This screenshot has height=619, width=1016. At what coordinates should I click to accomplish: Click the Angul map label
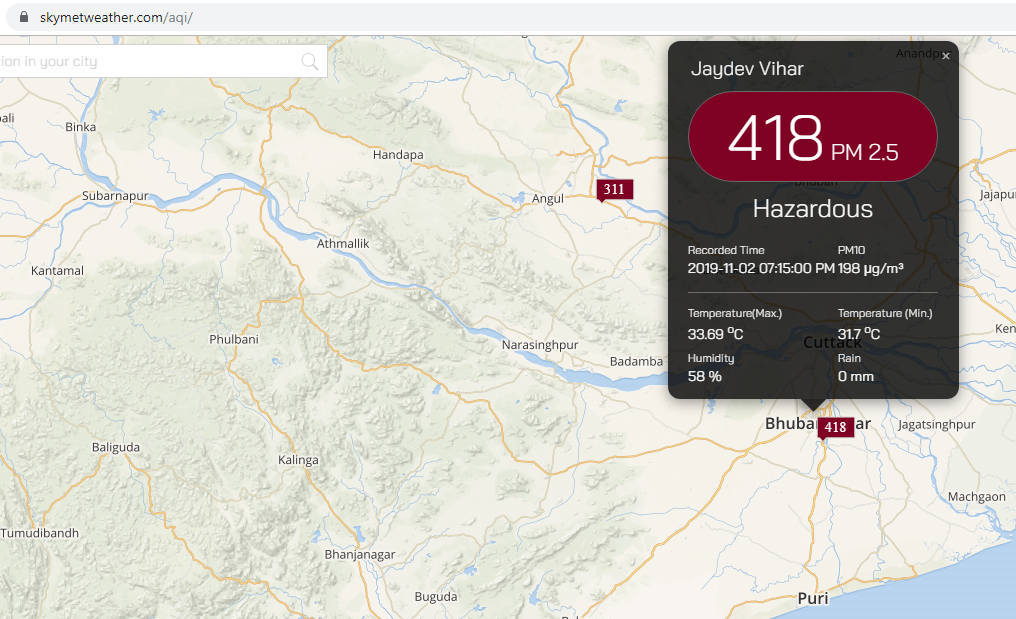coord(548,199)
